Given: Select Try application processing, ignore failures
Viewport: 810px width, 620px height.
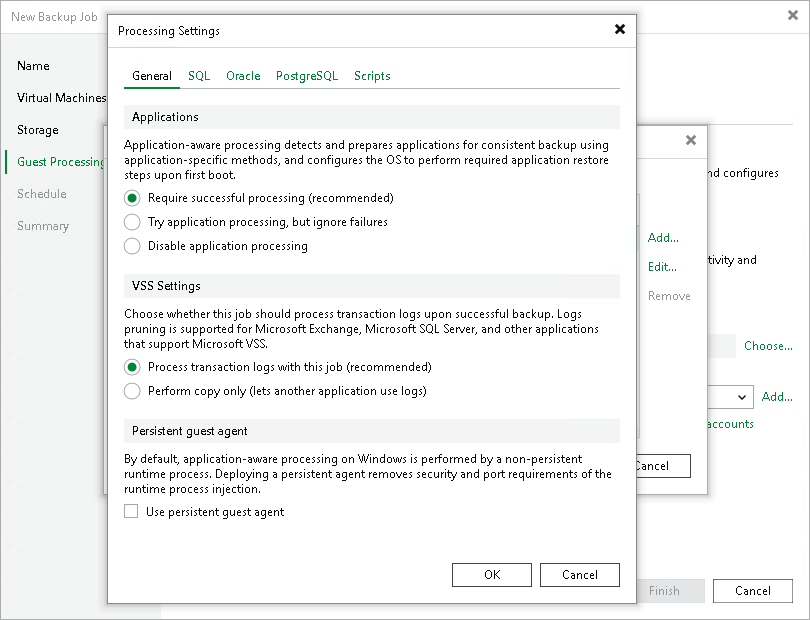Looking at the screenshot, I should (x=132, y=222).
